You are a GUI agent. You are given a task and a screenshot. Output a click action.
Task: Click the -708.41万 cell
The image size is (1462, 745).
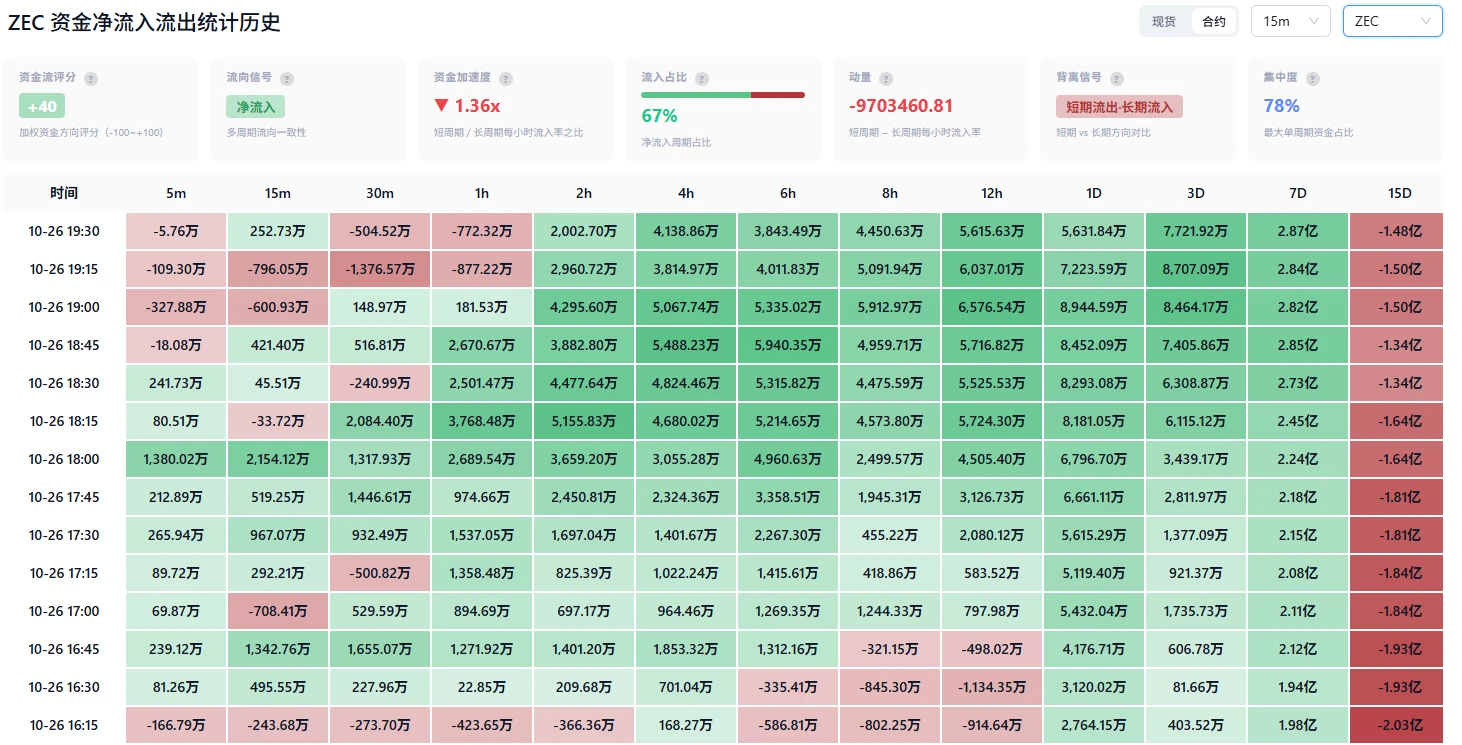[x=278, y=611]
